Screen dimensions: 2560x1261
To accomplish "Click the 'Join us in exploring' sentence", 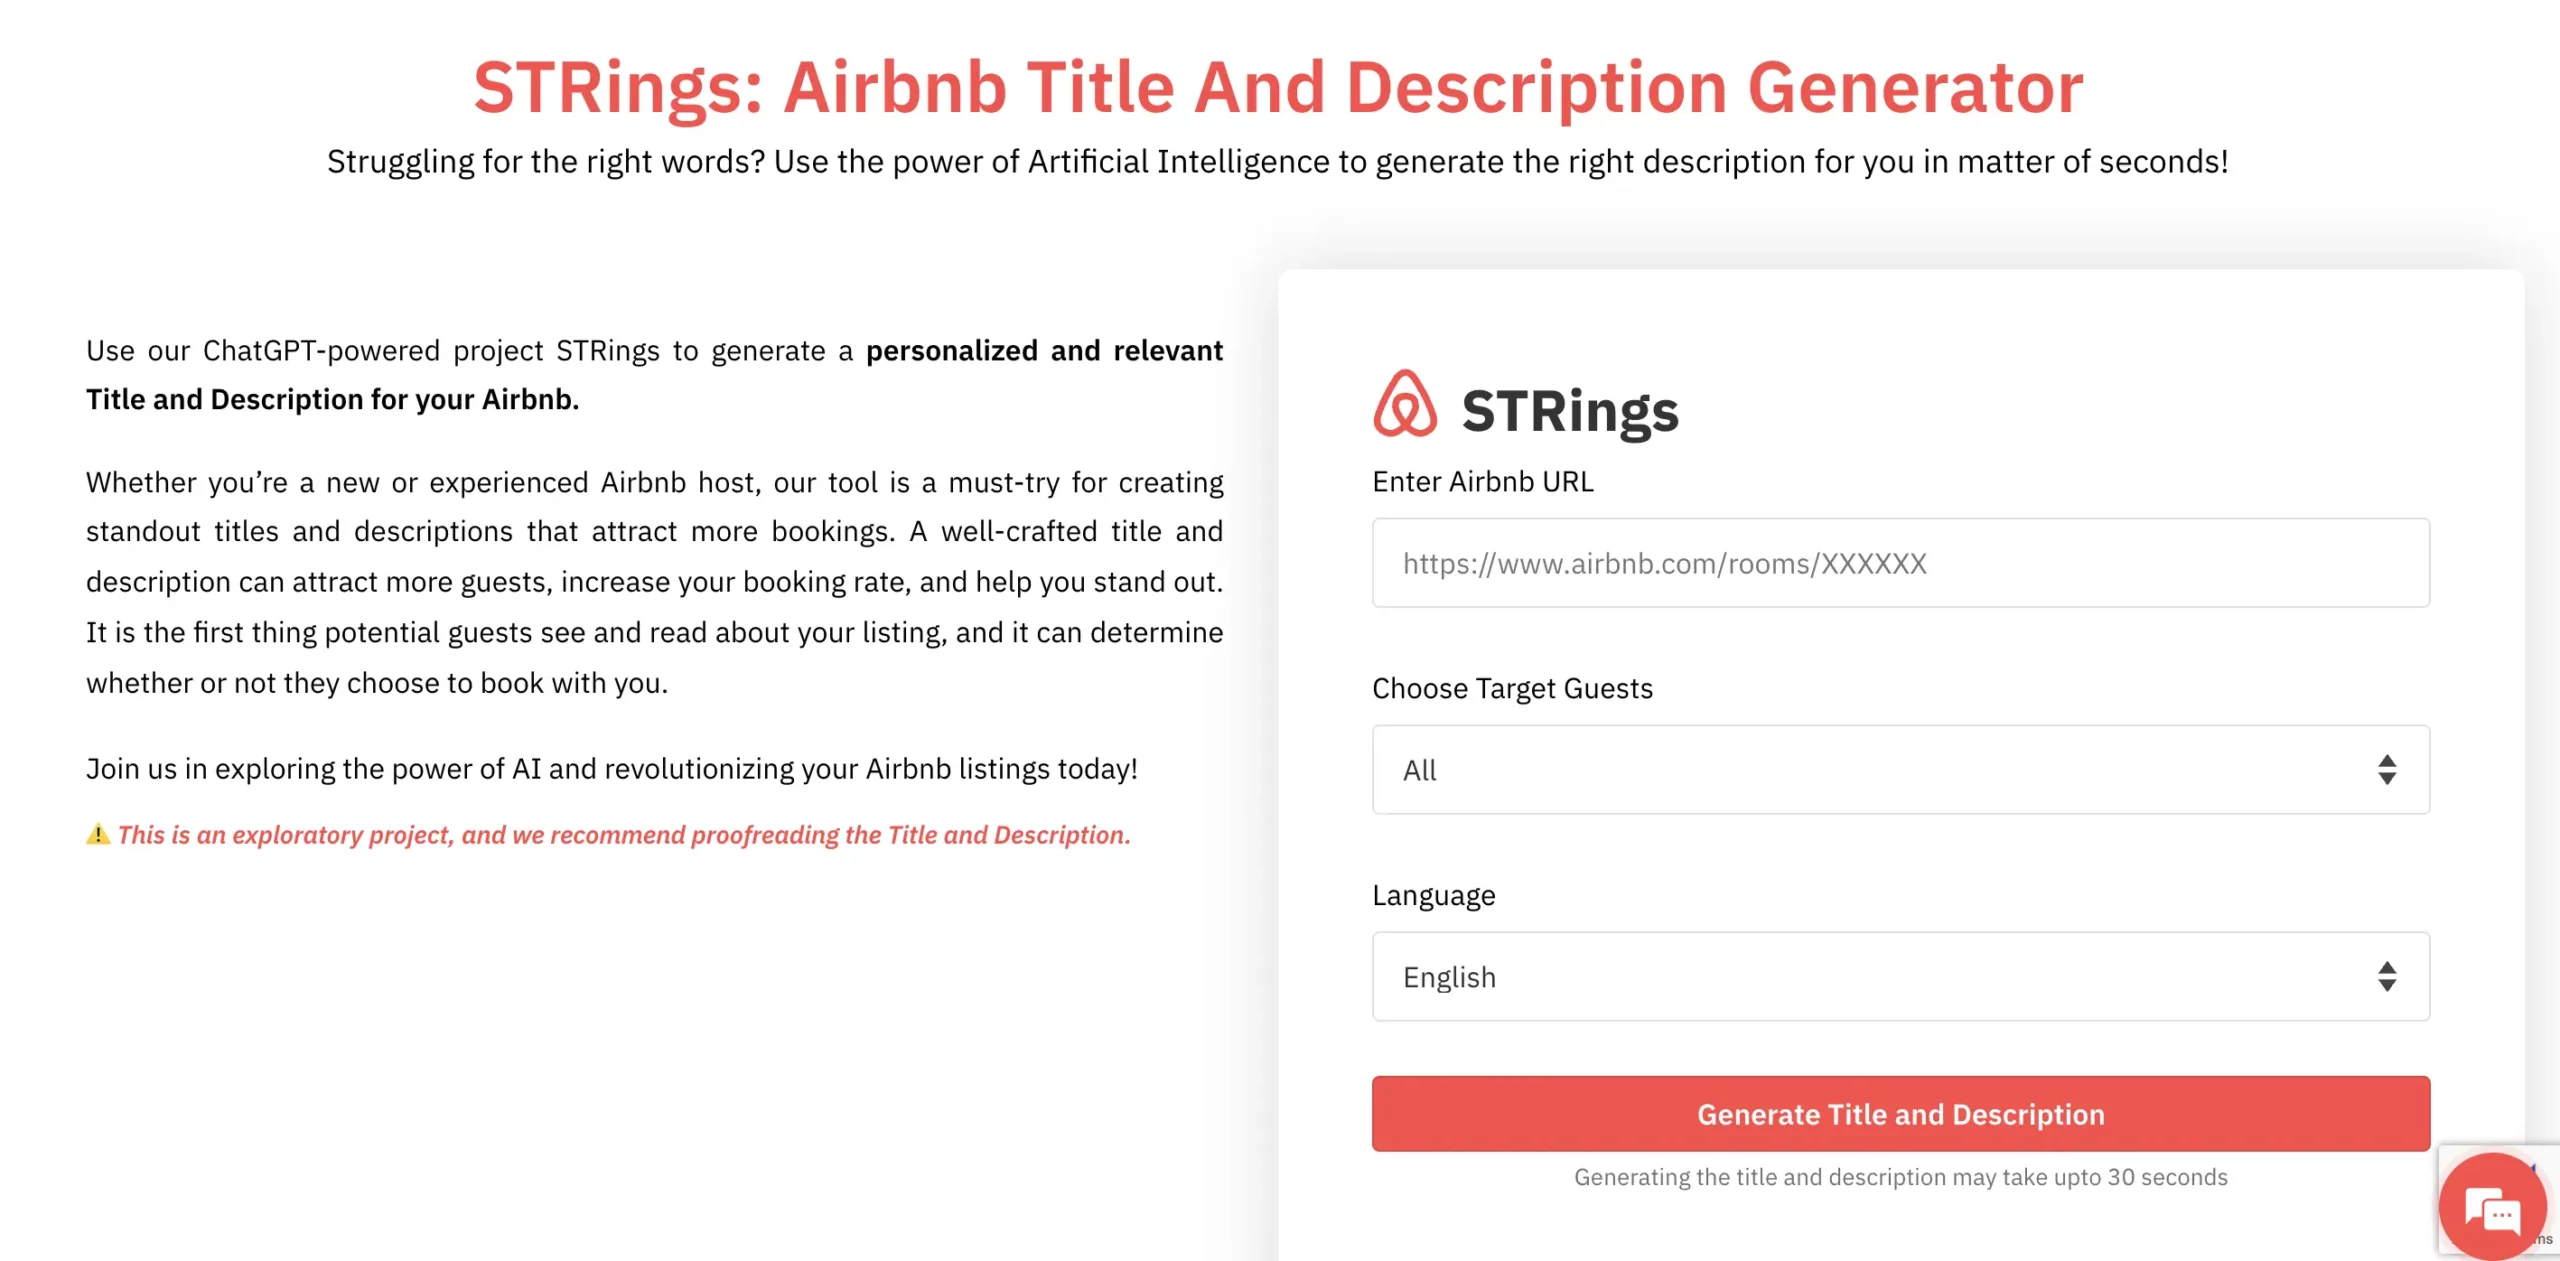I will click(612, 769).
